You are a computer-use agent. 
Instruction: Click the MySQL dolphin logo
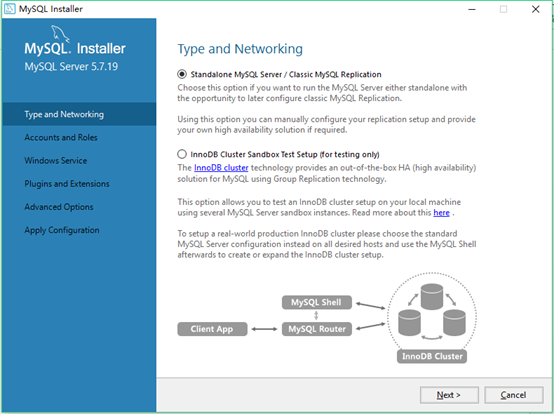pos(60,34)
